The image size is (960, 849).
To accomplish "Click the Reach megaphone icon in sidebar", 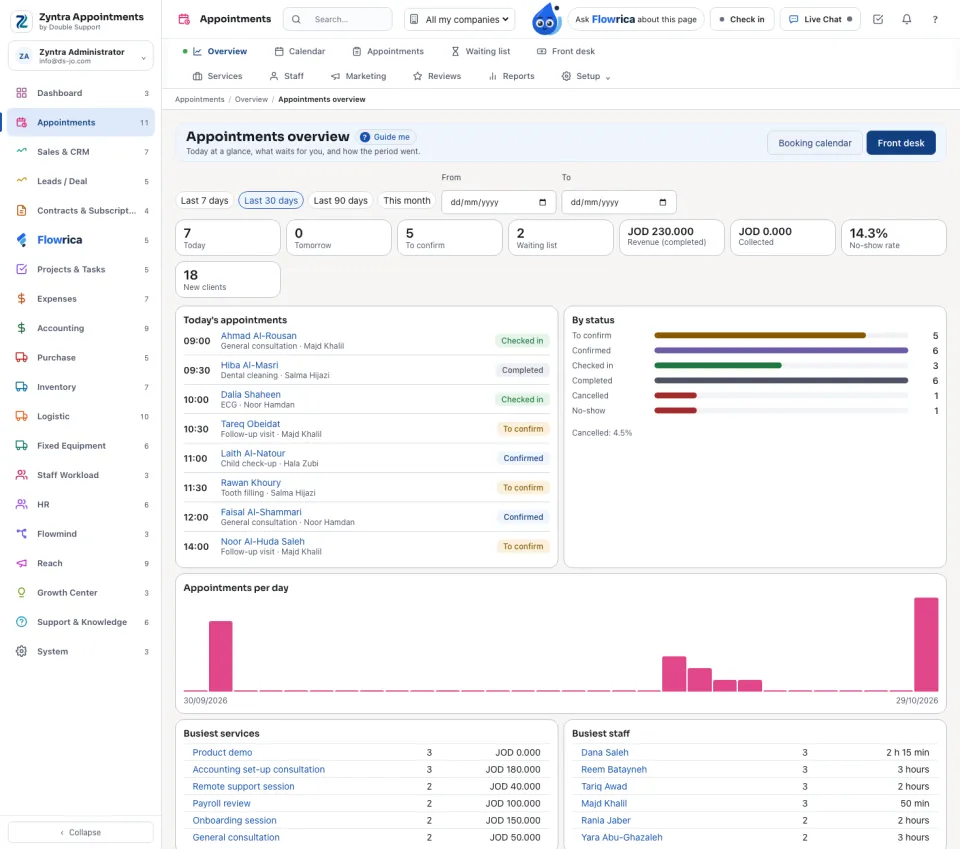I will (x=21, y=563).
